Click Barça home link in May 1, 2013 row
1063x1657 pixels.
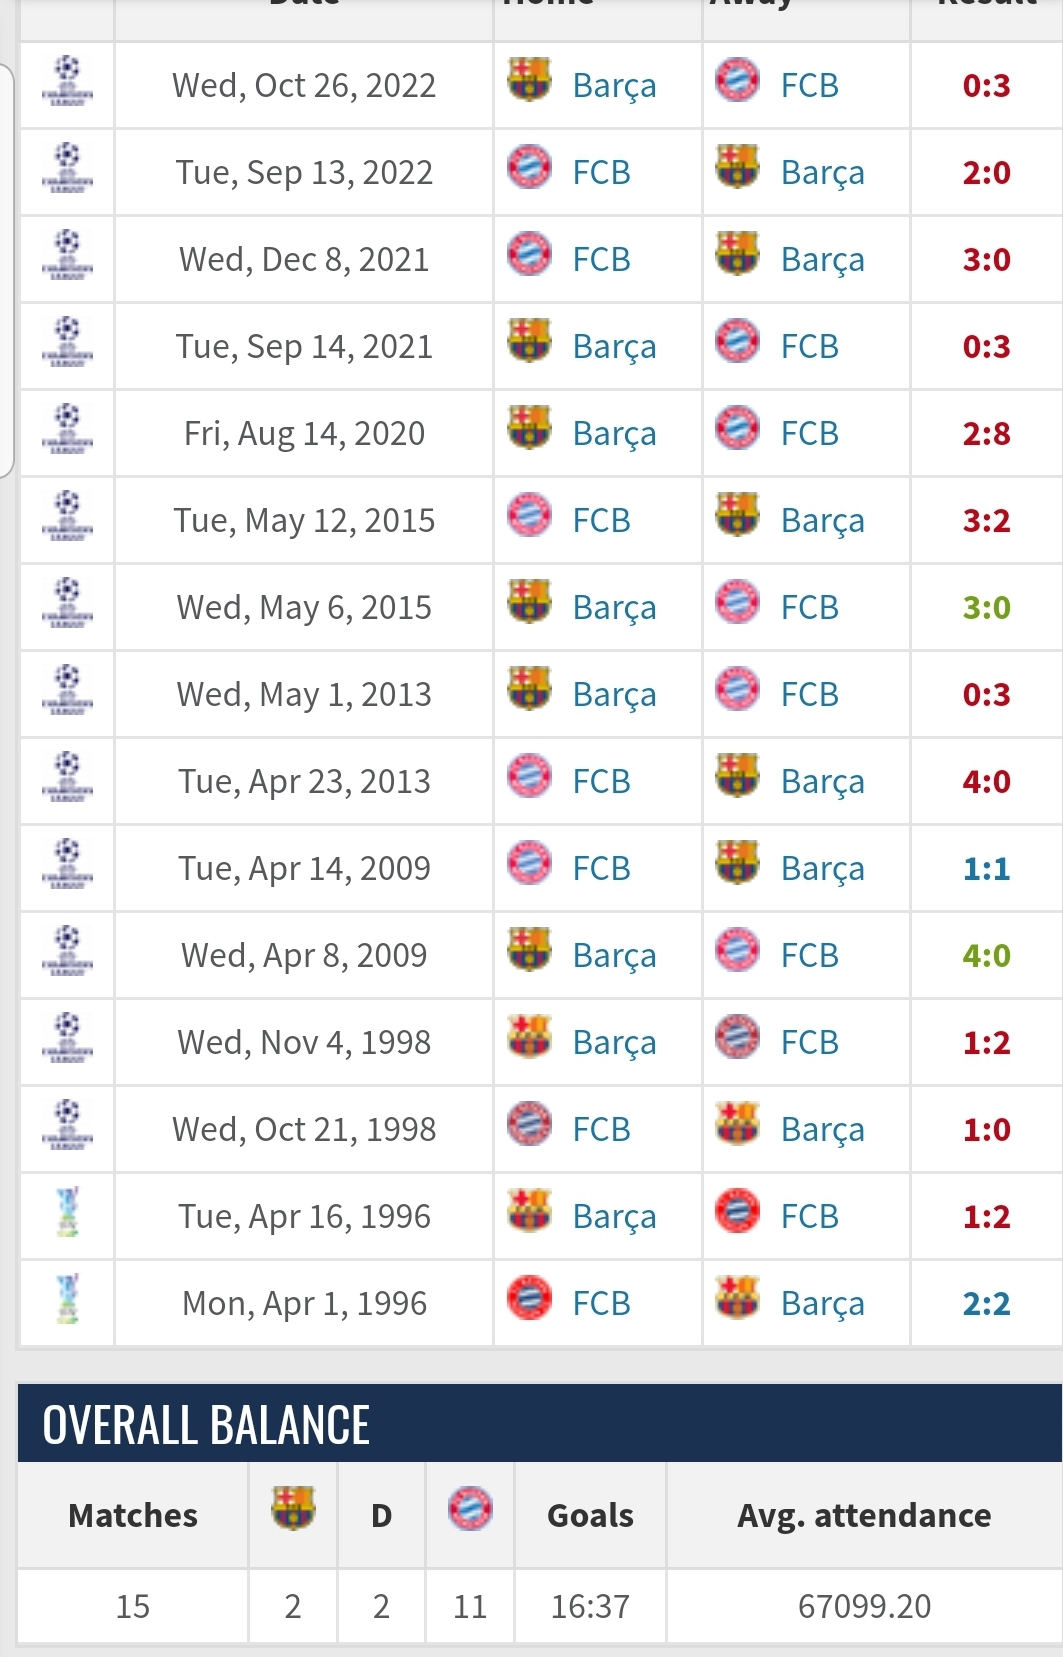tap(614, 696)
